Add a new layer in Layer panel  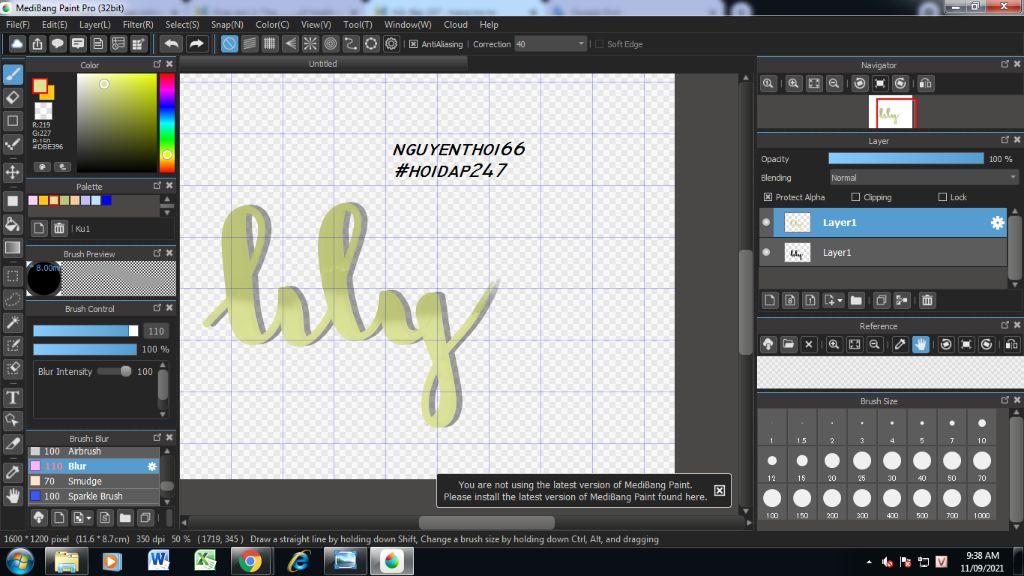(770, 300)
